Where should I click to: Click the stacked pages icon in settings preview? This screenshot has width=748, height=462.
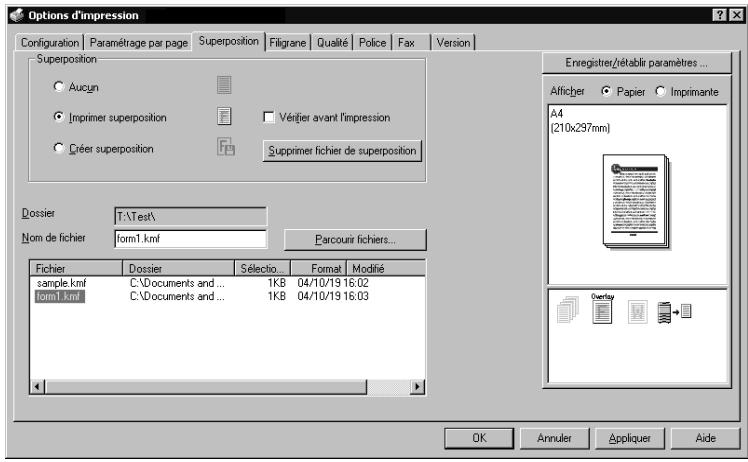(x=568, y=310)
